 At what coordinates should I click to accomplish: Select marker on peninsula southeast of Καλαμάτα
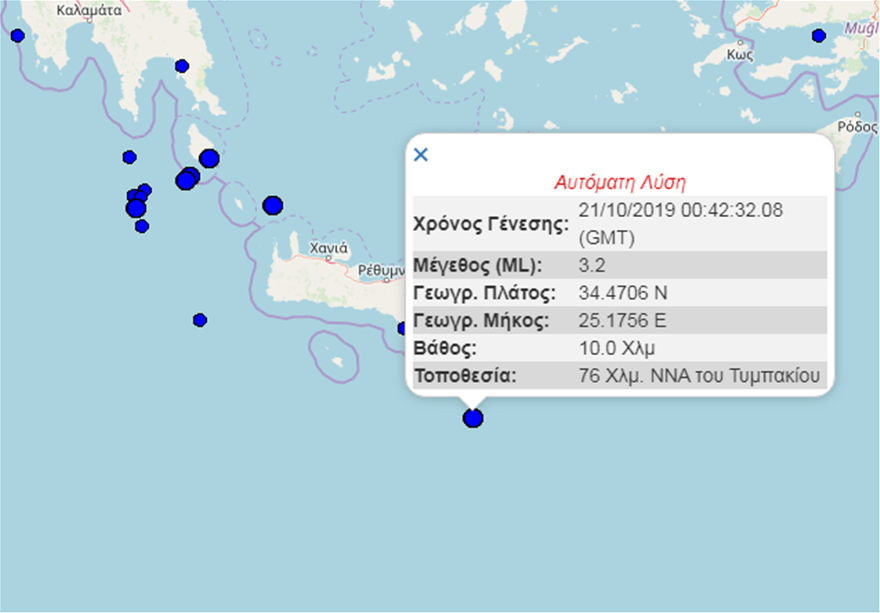(182, 66)
